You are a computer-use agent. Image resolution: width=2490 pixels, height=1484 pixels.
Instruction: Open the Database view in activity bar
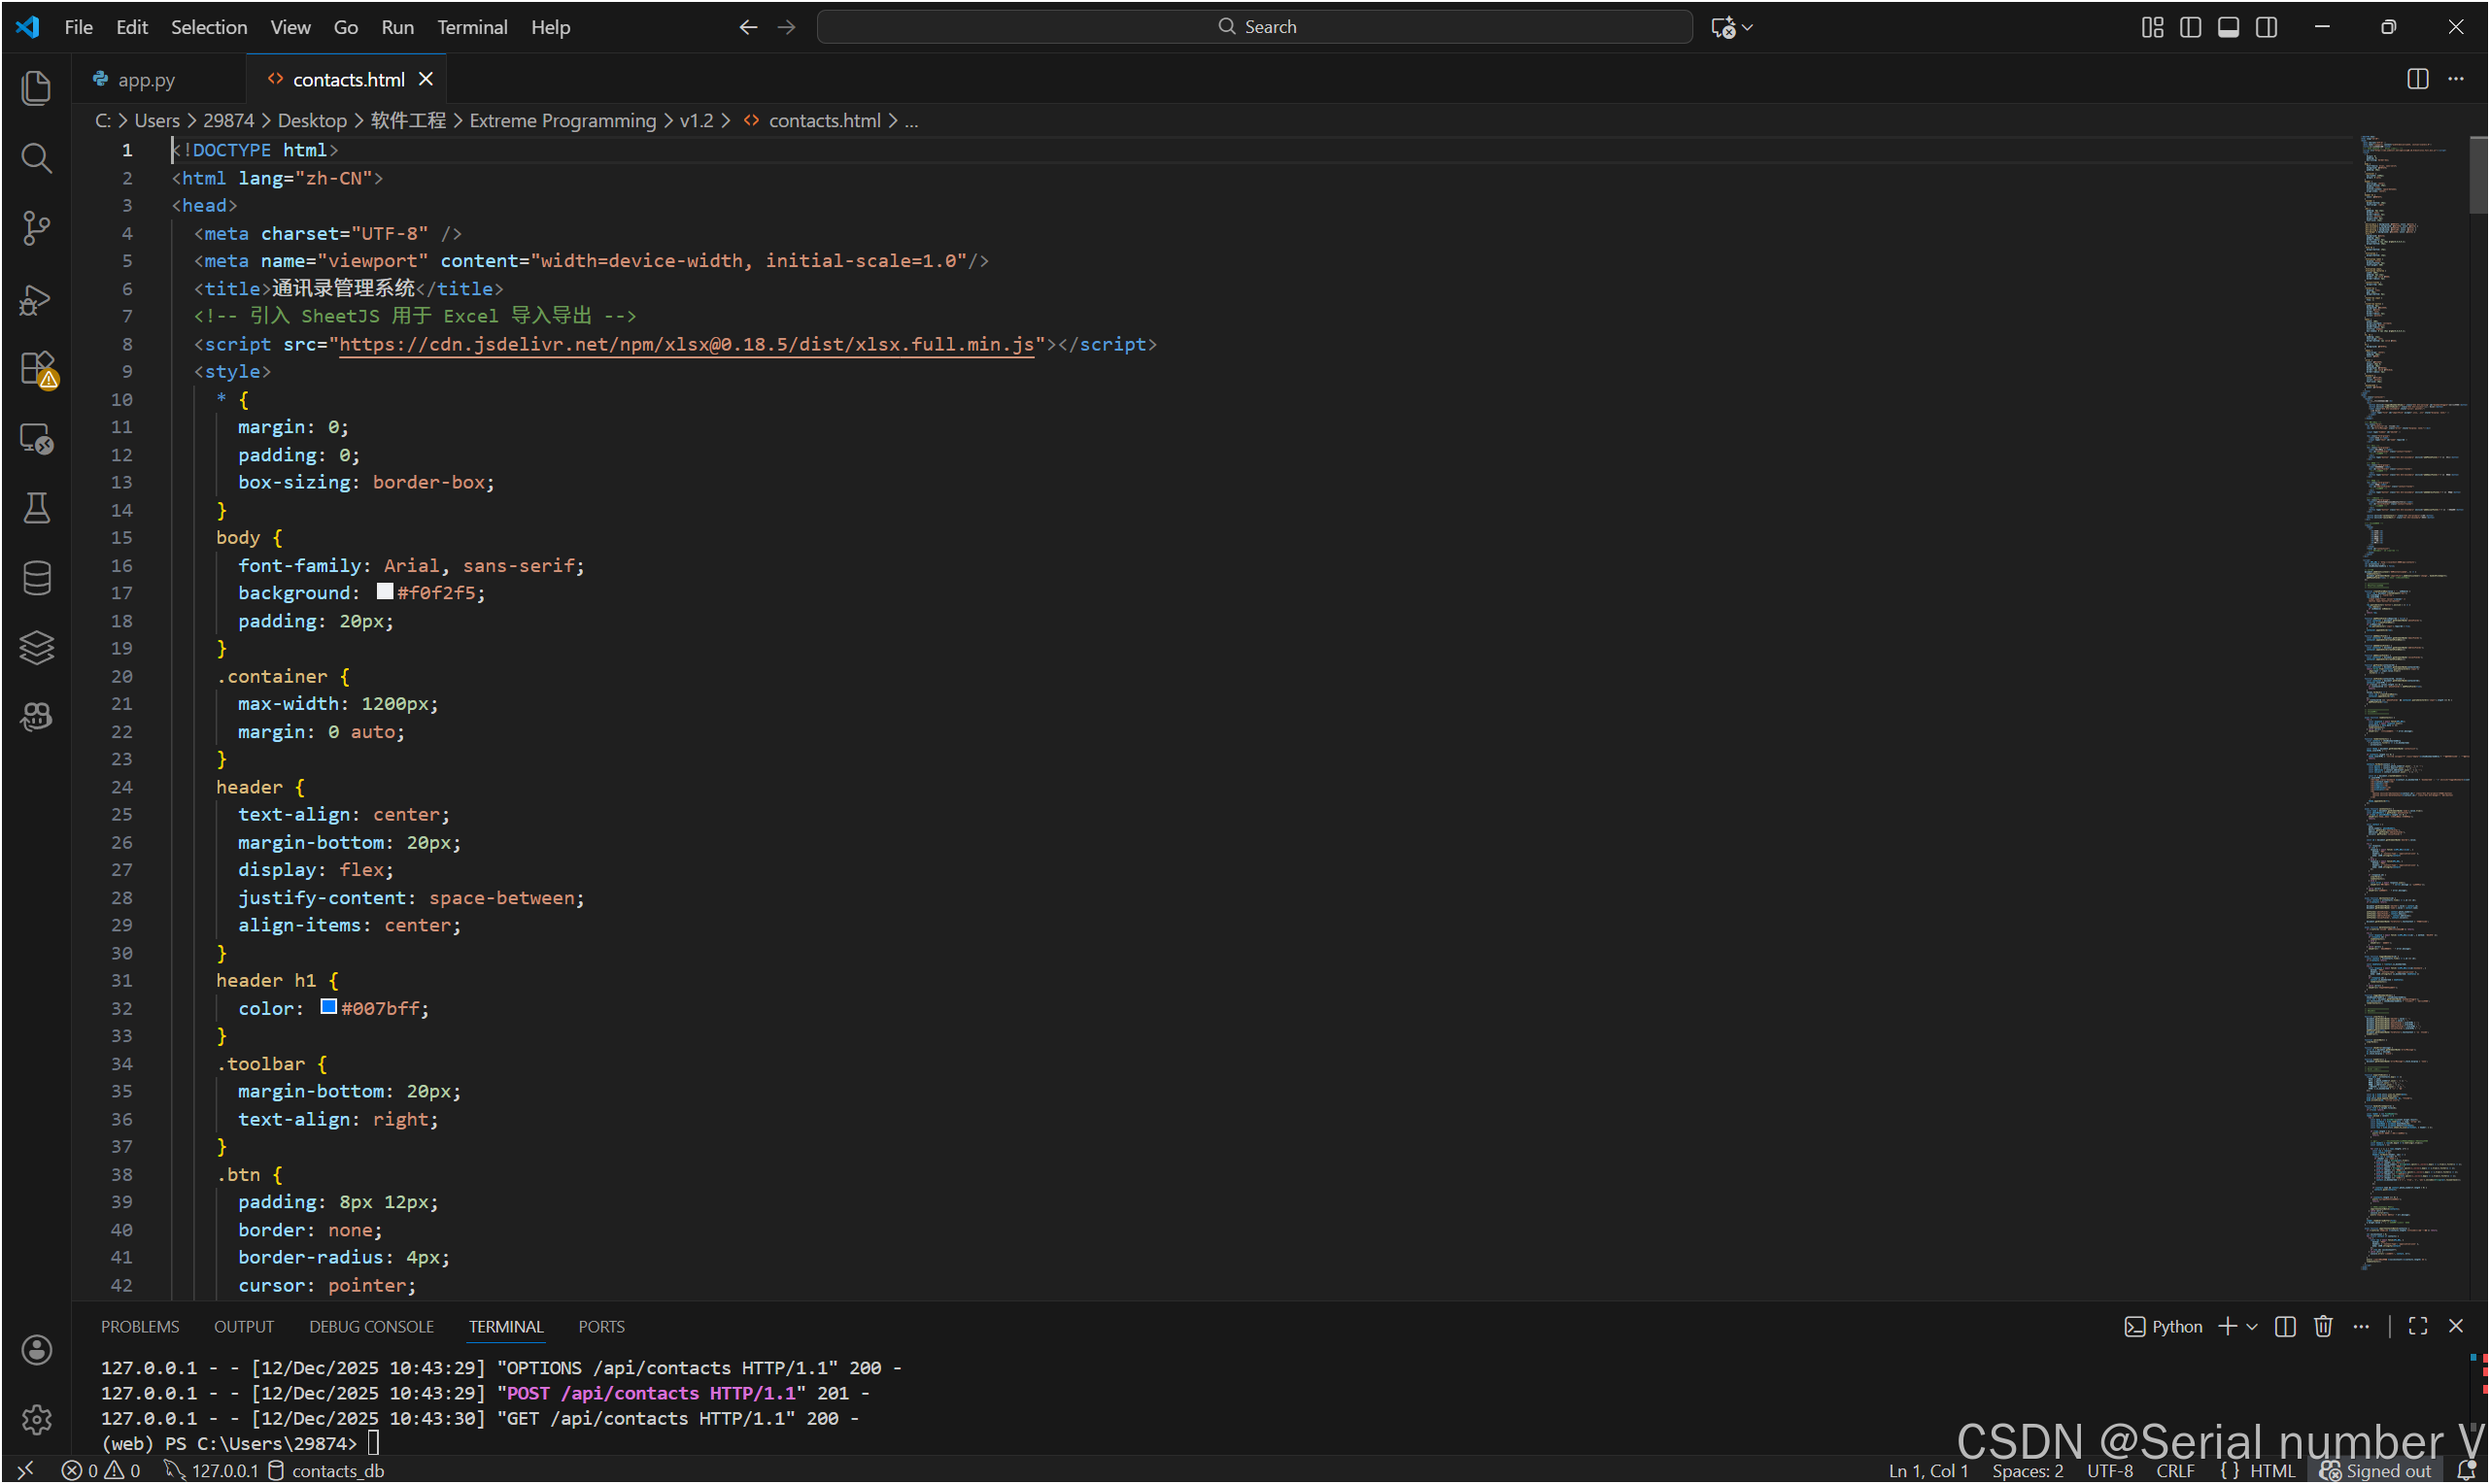click(36, 578)
